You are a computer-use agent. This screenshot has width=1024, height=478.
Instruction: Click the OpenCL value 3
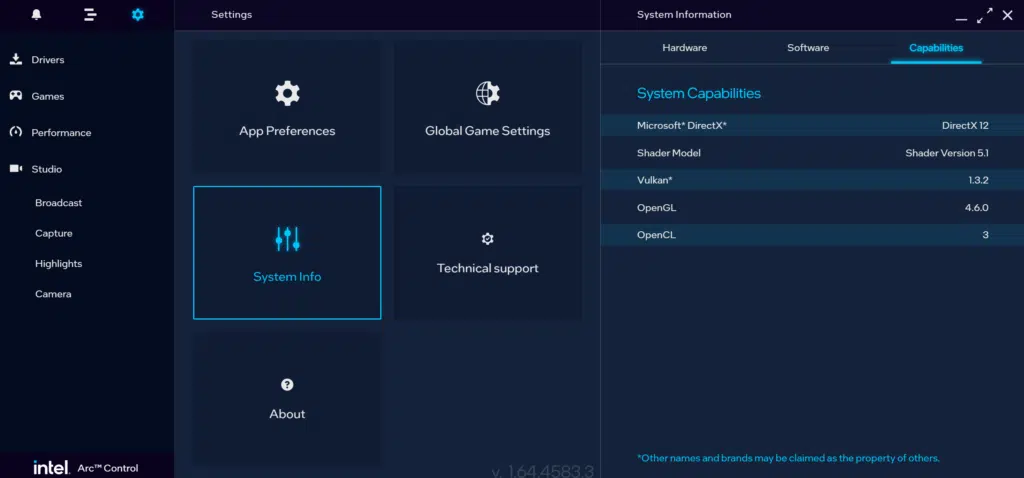(x=985, y=234)
